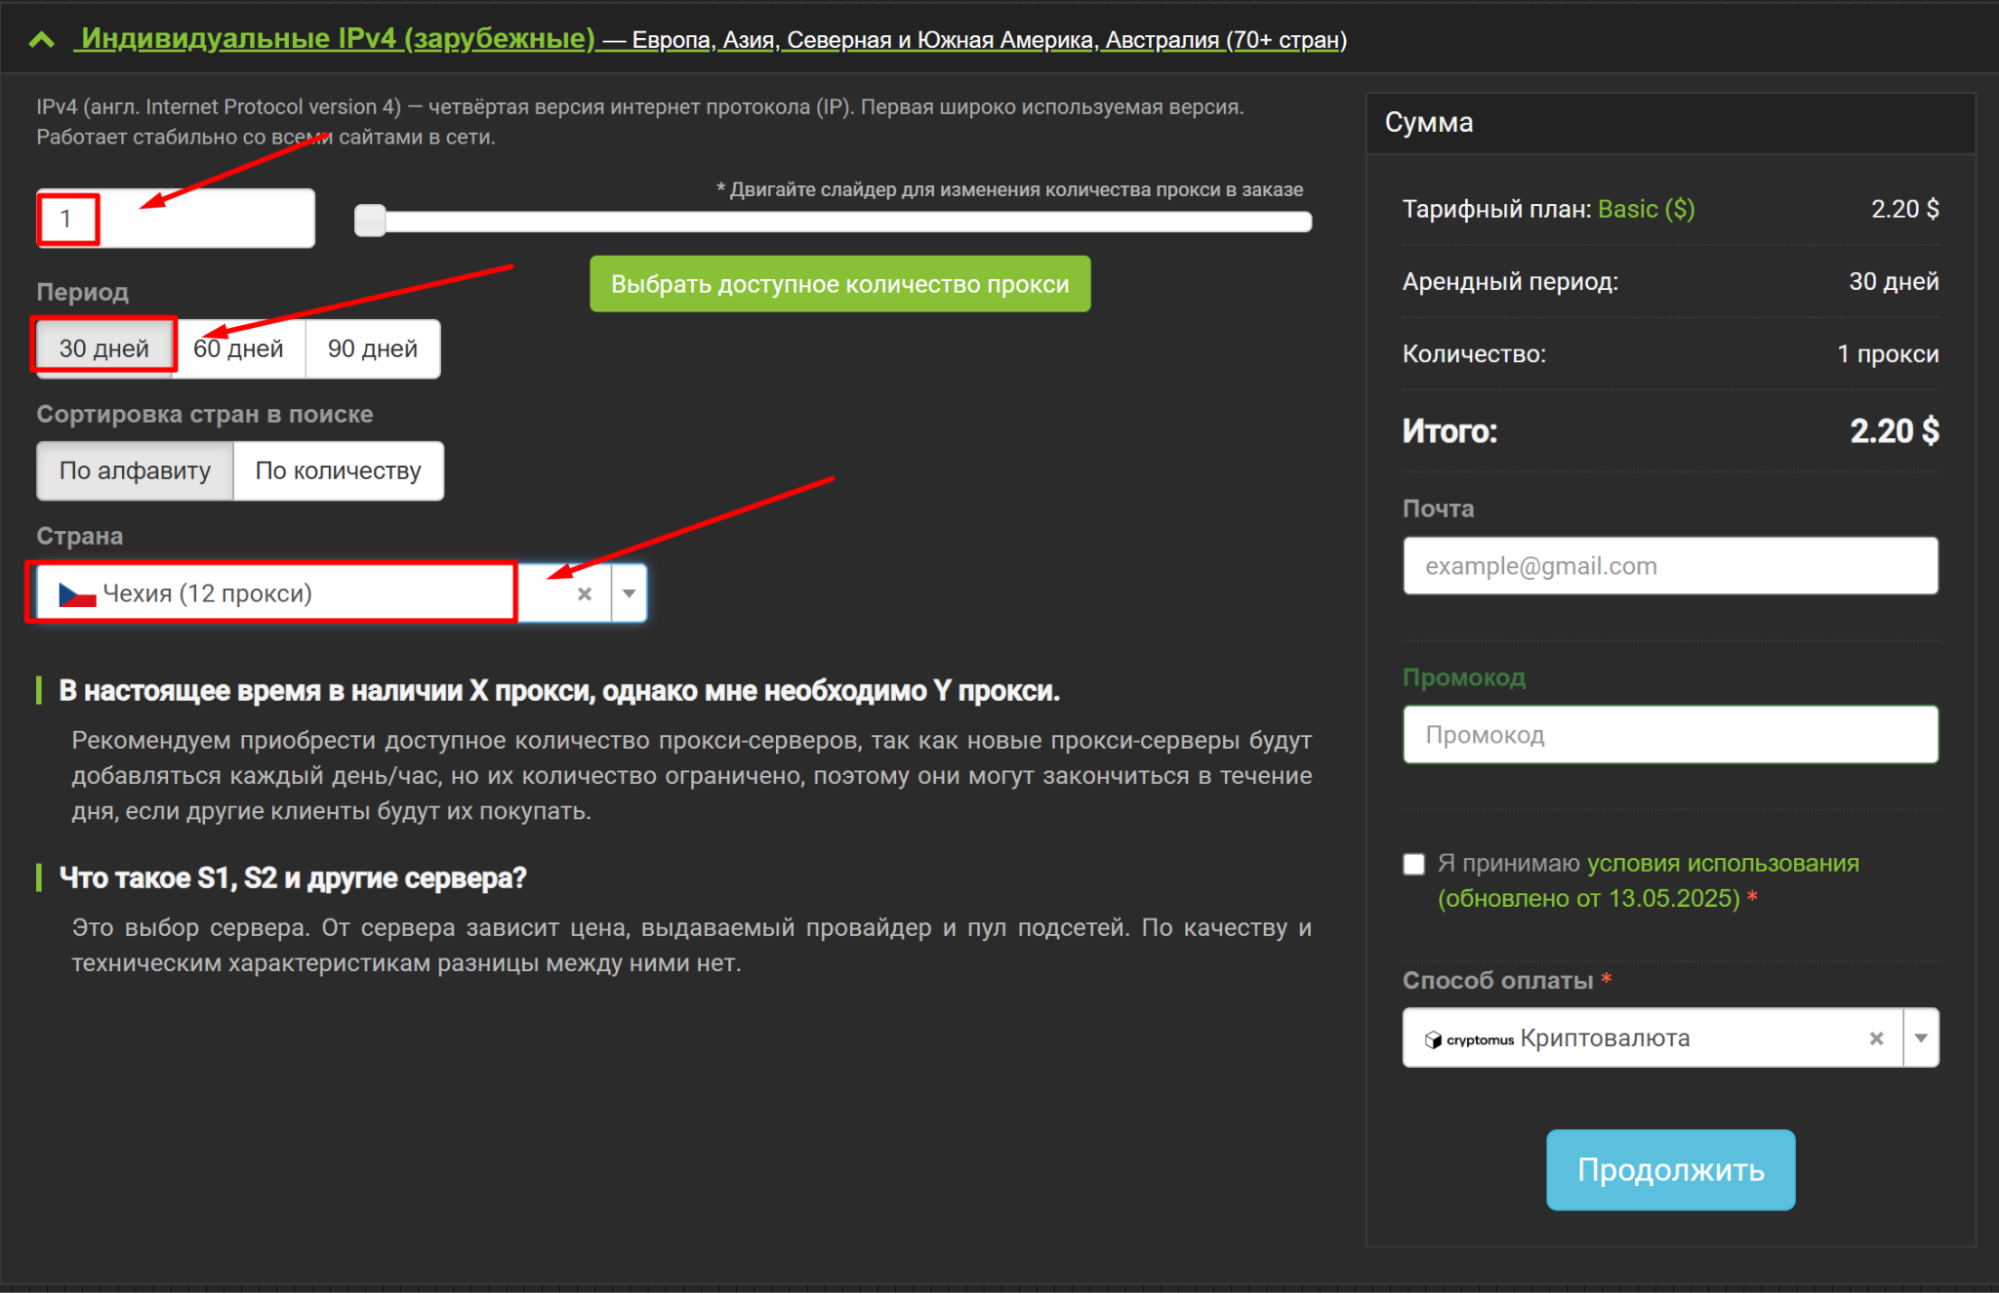
Task: Focus the Промокод input field
Action: (1669, 736)
